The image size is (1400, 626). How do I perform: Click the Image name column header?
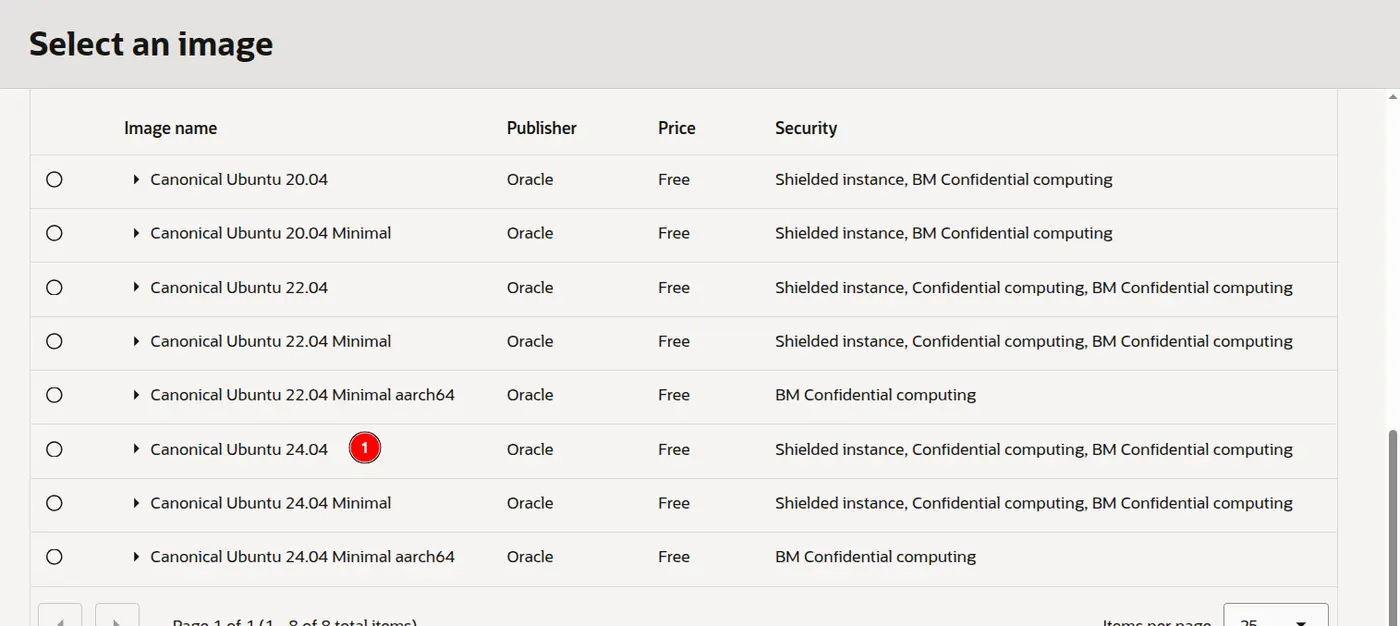tap(170, 128)
